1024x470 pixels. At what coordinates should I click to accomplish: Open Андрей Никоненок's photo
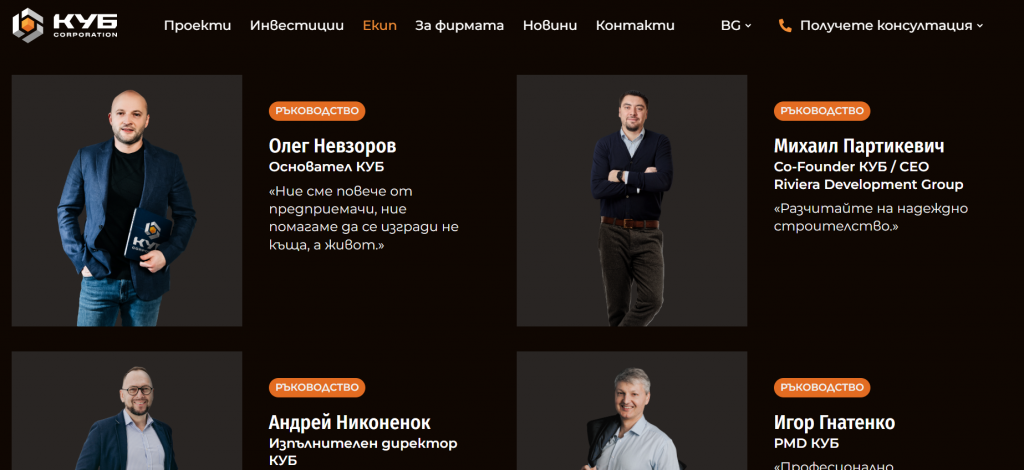127,411
